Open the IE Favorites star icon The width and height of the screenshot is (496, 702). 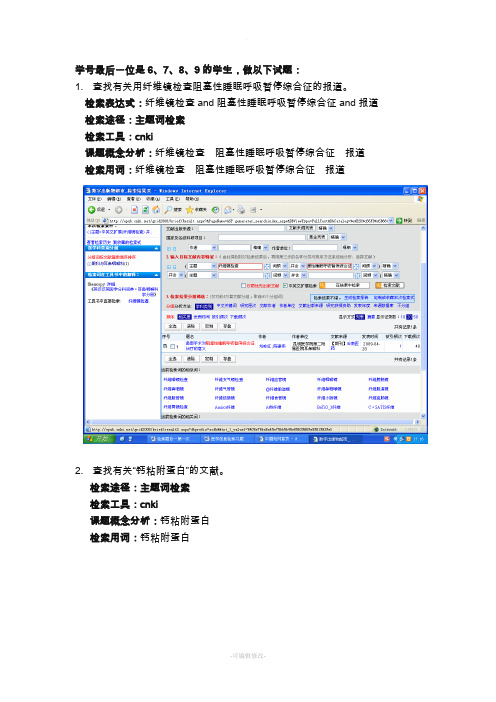[x=189, y=210]
